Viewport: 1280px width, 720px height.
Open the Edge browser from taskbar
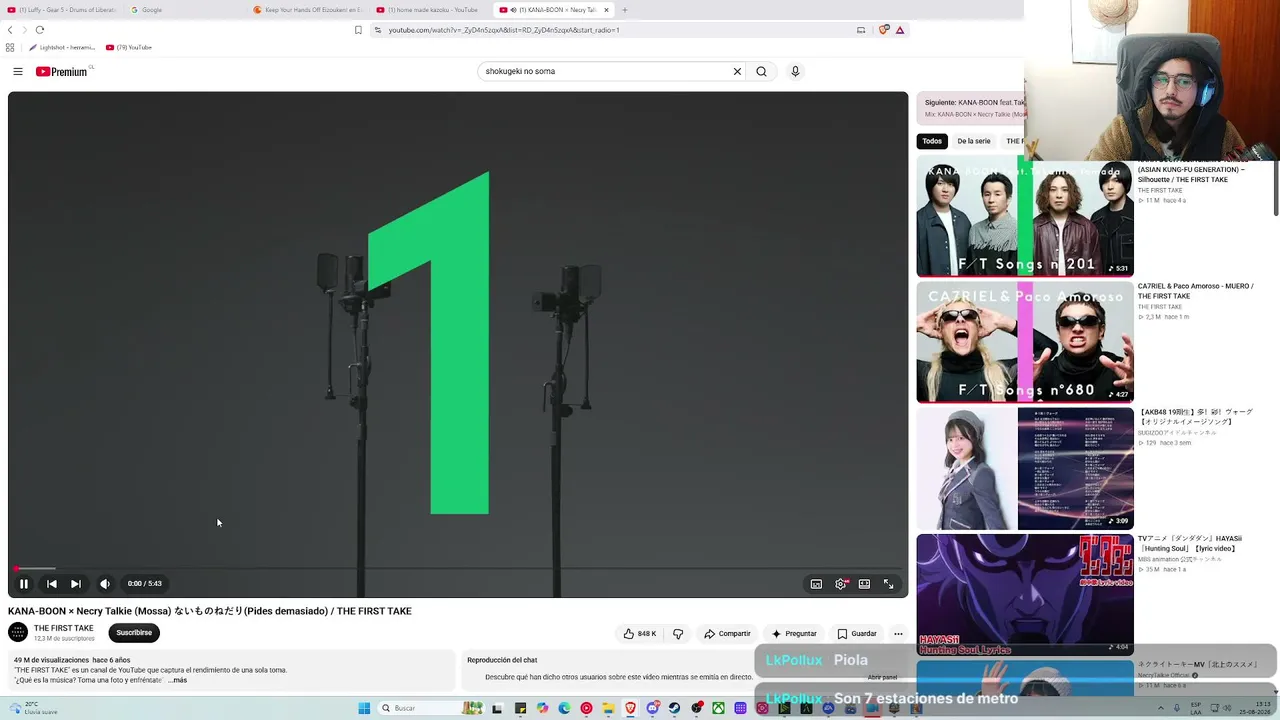[x=565, y=709]
